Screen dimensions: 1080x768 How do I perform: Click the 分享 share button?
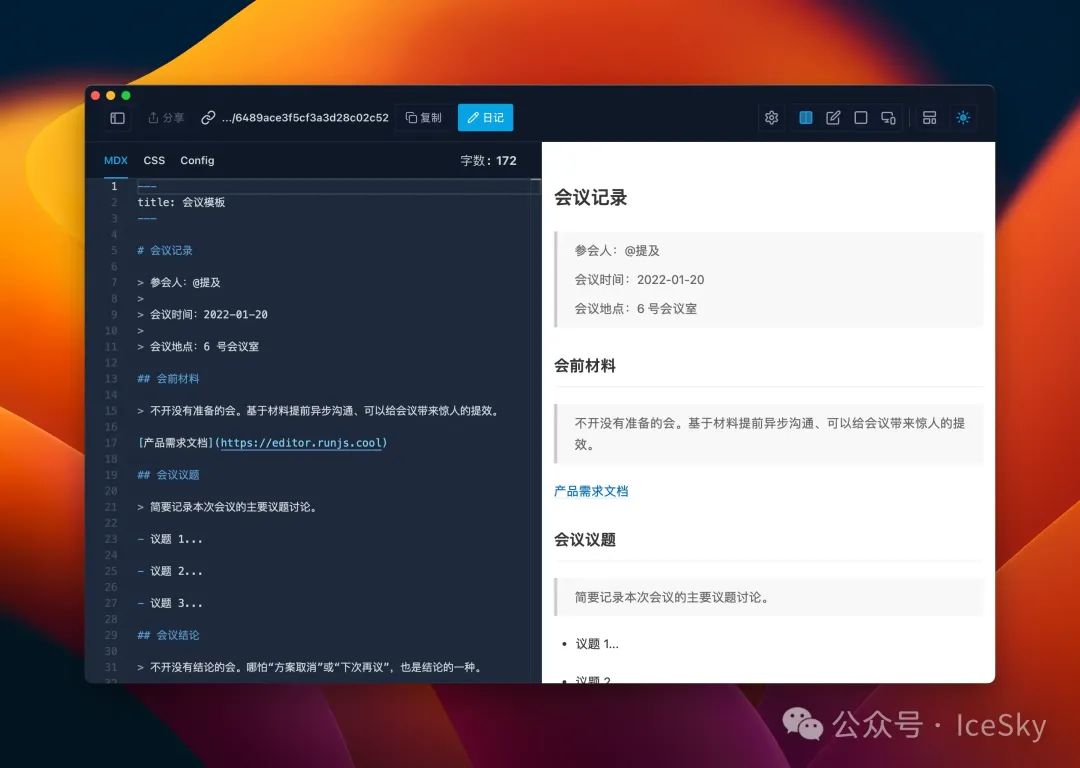(166, 118)
